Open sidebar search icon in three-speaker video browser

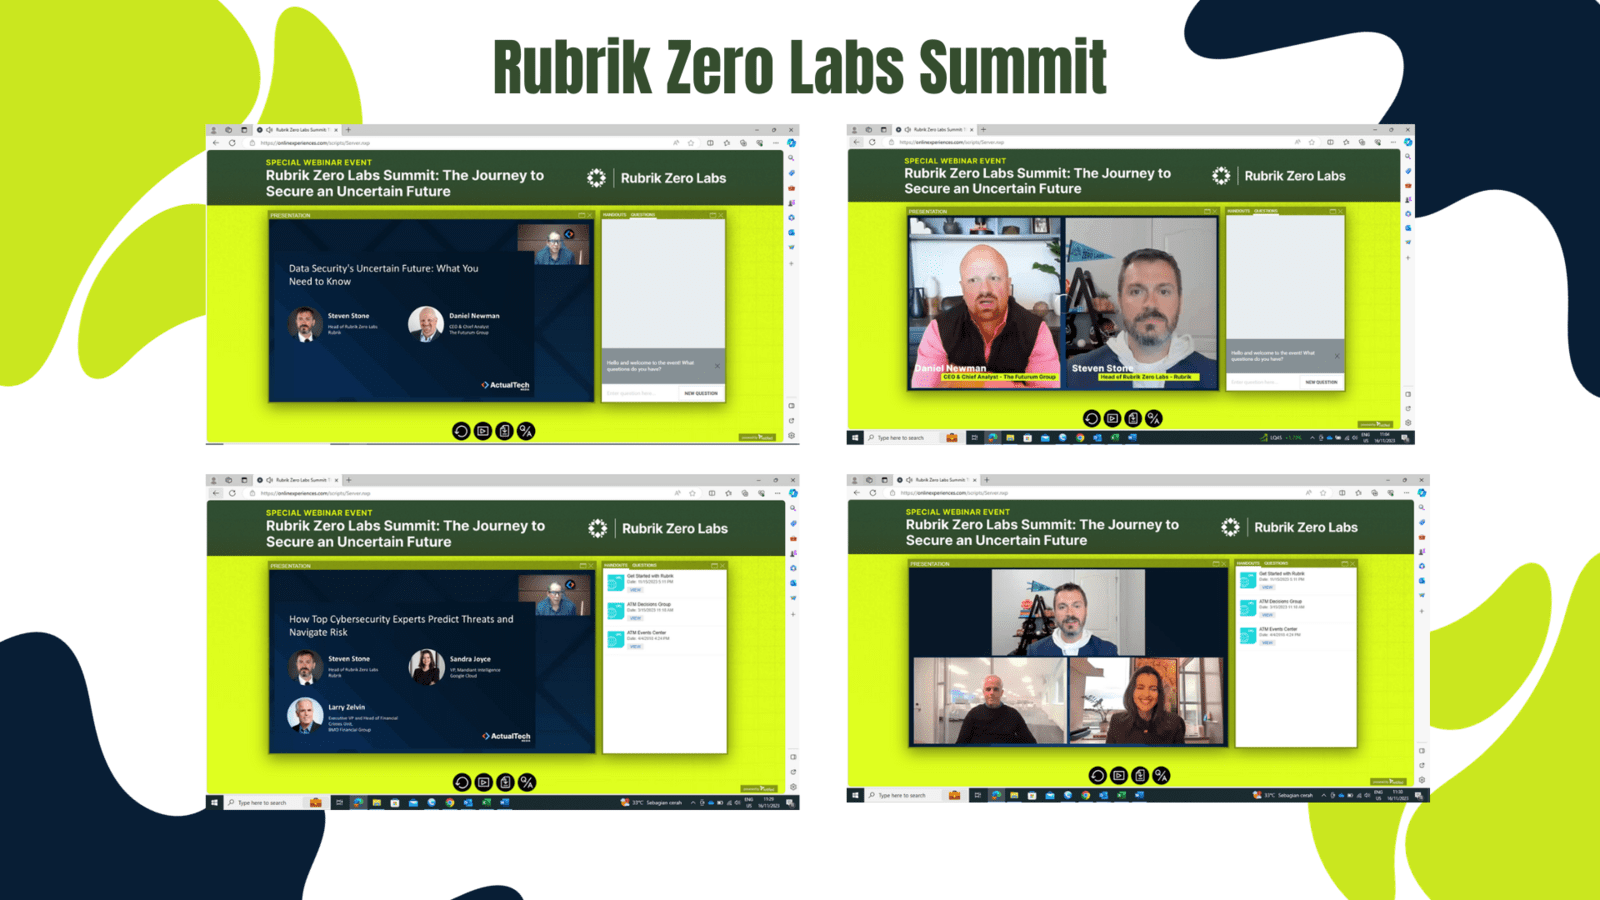point(1422,508)
